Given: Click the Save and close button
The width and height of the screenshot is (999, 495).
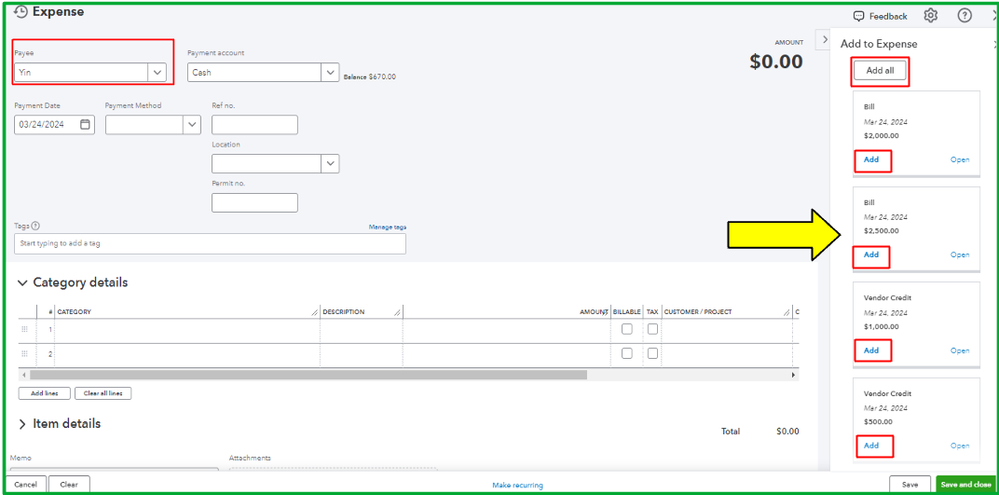Looking at the screenshot, I should pos(966,485).
